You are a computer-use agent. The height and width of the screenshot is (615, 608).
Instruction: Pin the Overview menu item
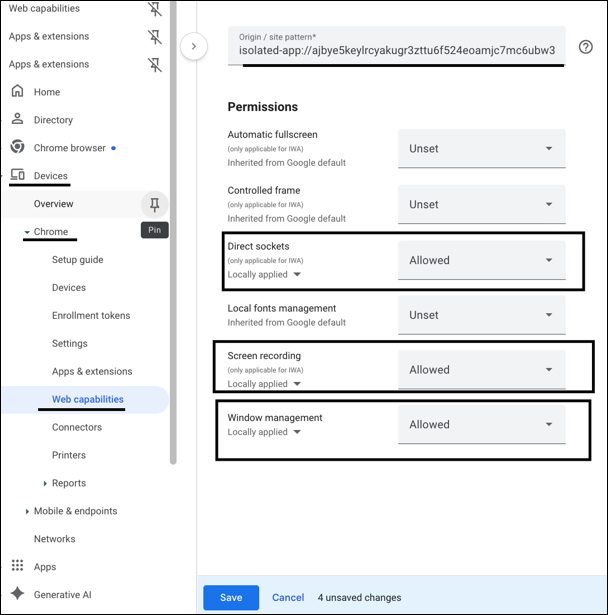pos(154,204)
